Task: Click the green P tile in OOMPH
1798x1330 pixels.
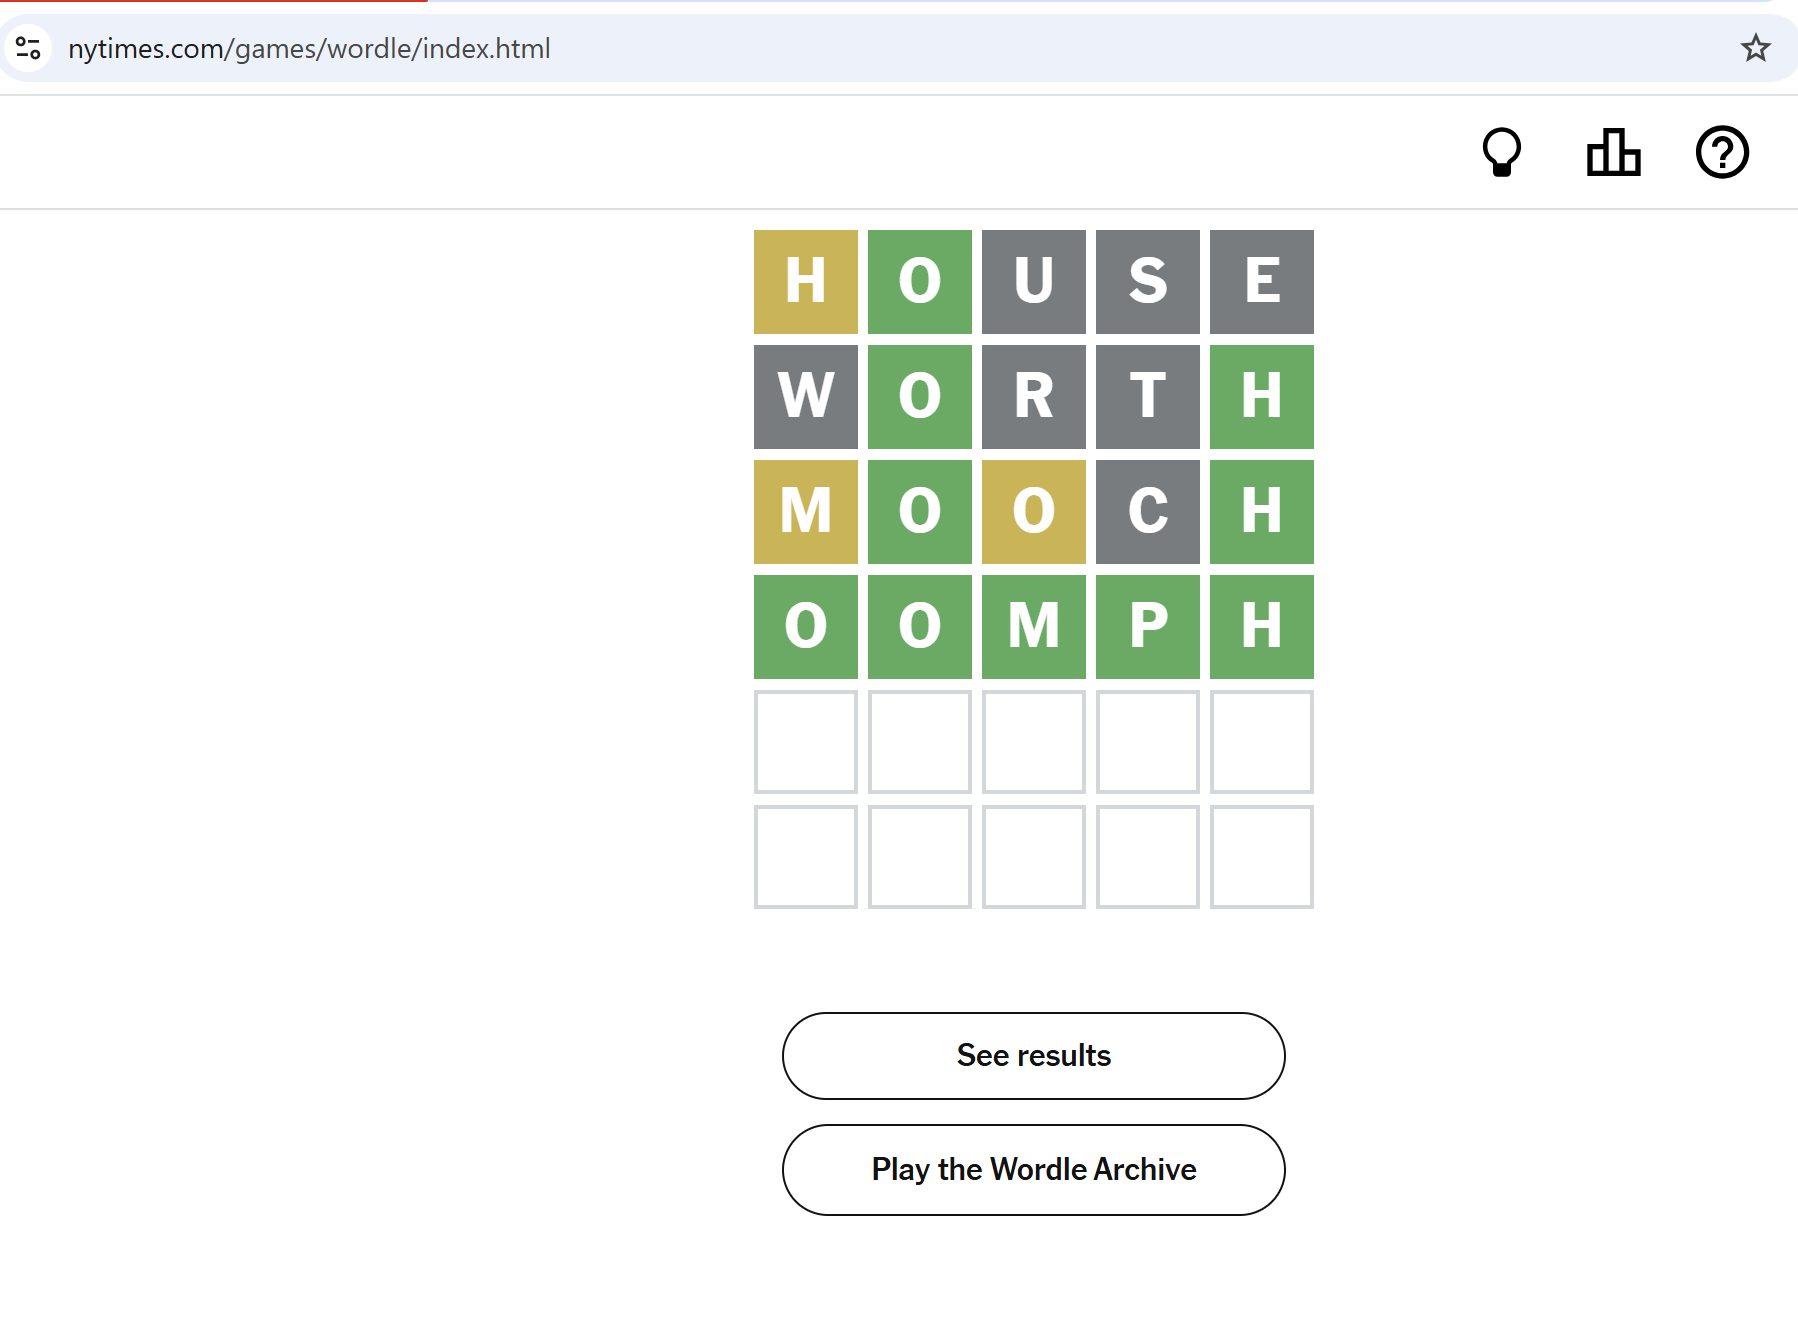Action: coord(1147,626)
